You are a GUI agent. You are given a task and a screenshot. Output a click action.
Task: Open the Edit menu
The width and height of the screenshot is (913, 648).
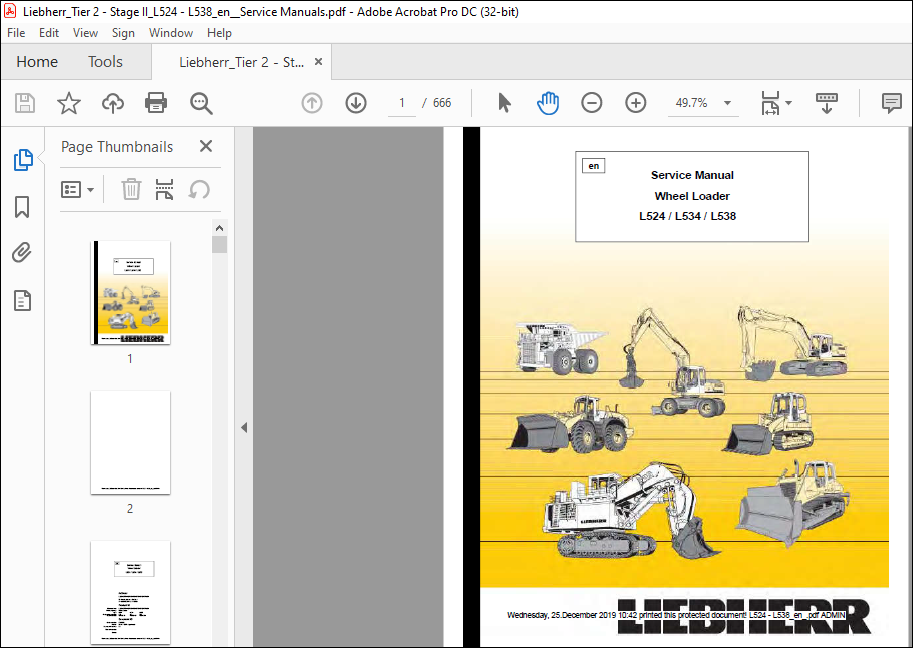(49, 33)
